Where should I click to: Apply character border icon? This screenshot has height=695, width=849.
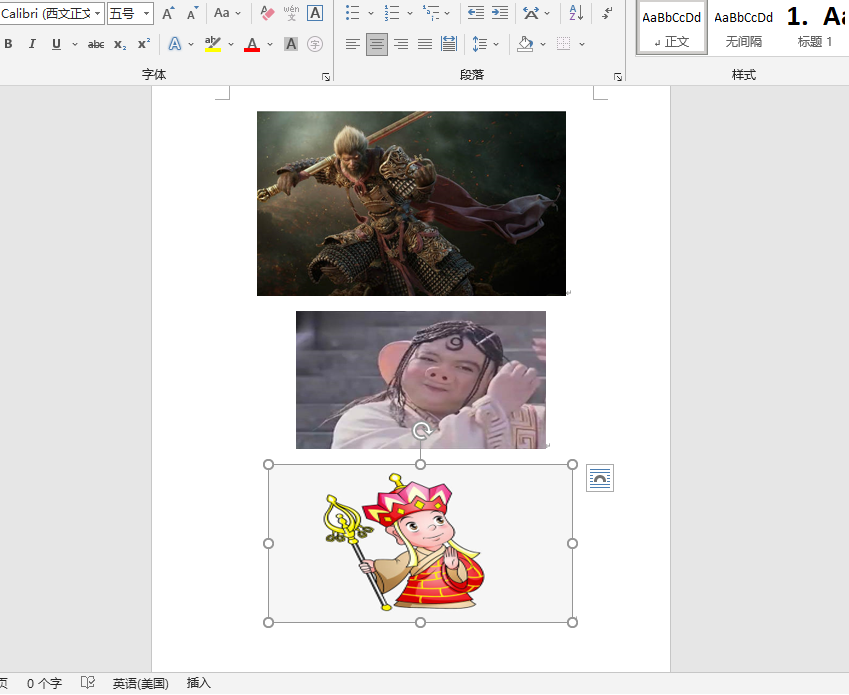point(315,13)
